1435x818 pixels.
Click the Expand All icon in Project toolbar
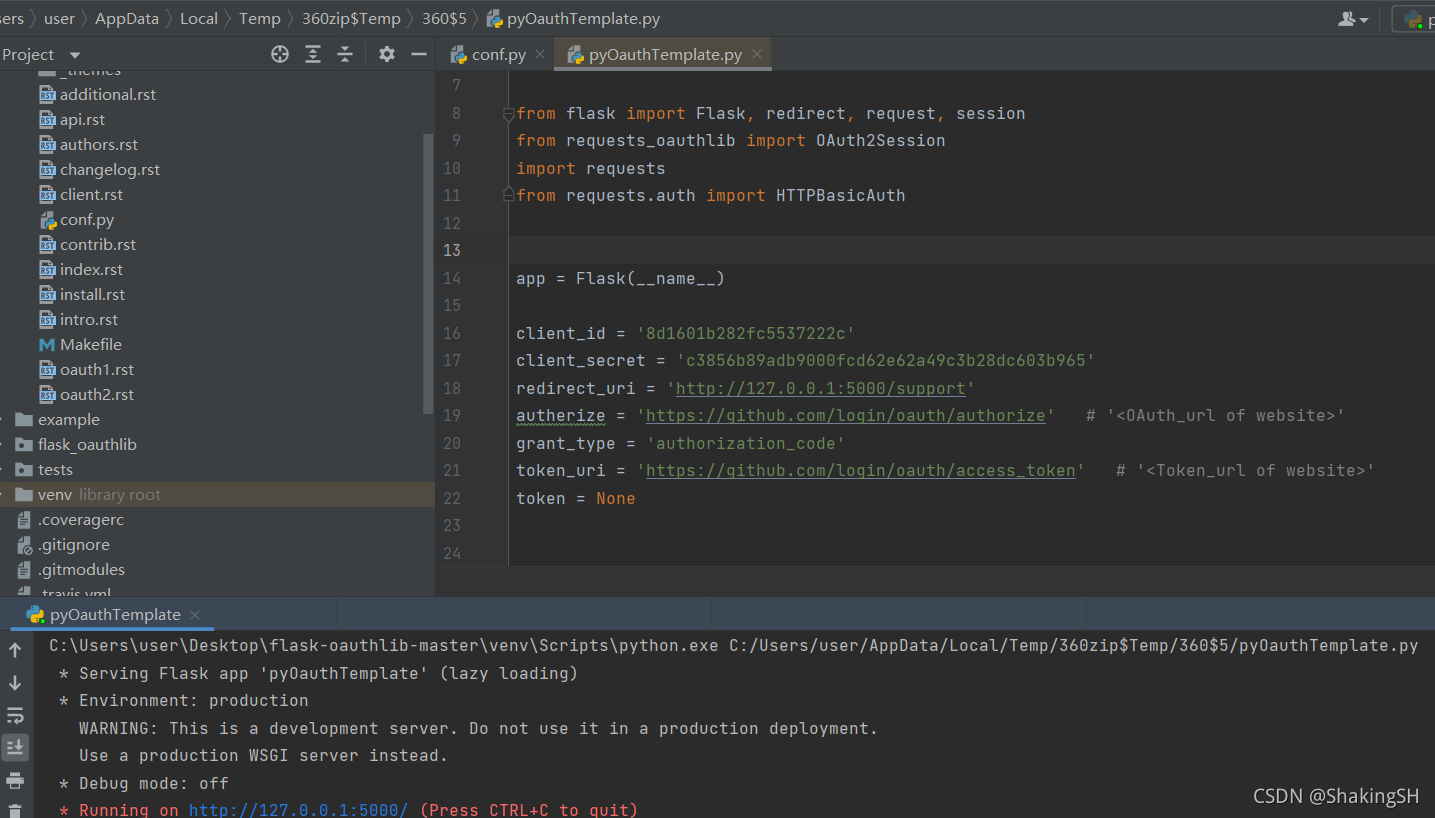pos(313,54)
